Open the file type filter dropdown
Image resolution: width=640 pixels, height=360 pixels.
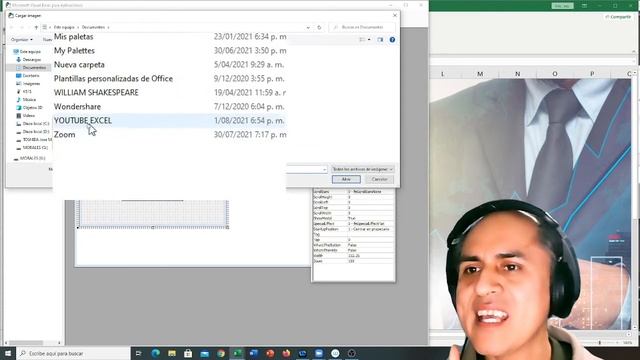click(x=362, y=169)
